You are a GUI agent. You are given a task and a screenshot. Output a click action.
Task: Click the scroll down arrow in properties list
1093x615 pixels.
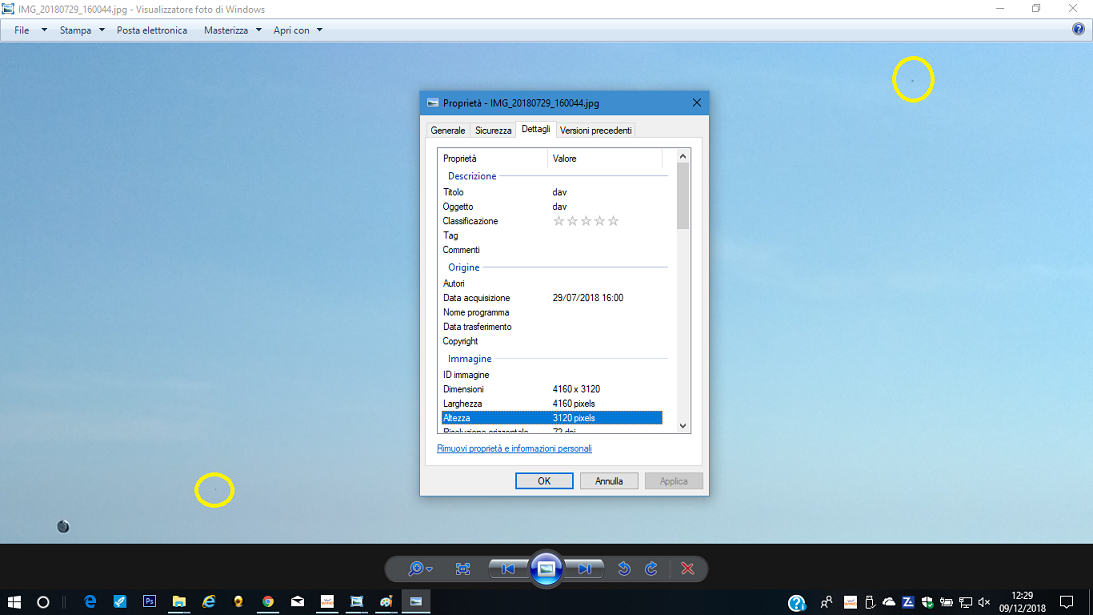(x=683, y=426)
